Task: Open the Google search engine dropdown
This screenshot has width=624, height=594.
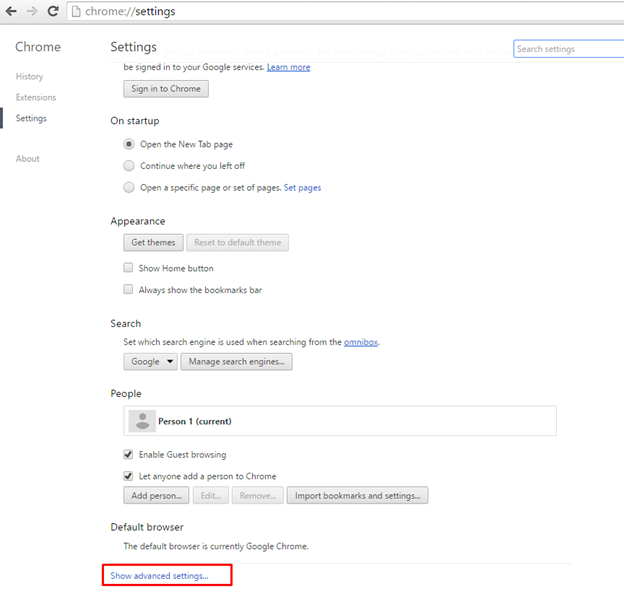Action: [x=151, y=362]
